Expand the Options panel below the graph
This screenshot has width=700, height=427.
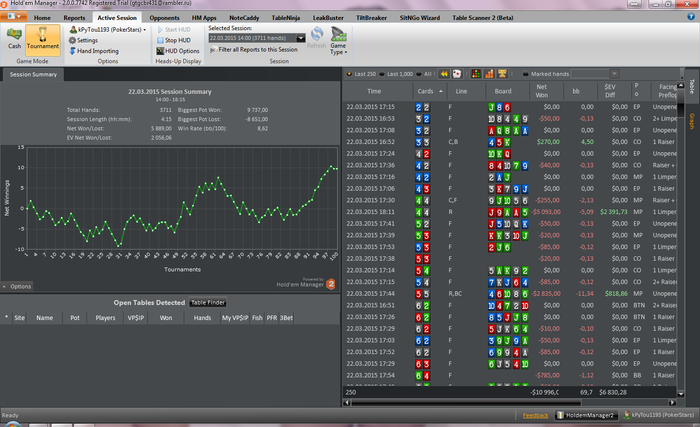click(x=17, y=287)
